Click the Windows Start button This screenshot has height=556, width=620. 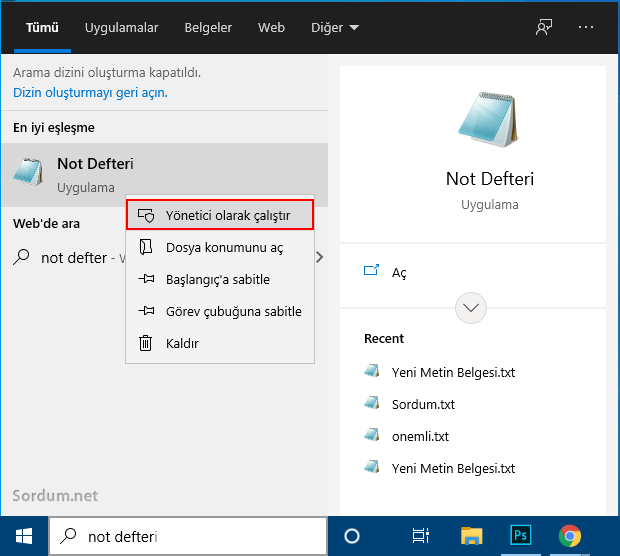pyautogui.click(x=24, y=536)
